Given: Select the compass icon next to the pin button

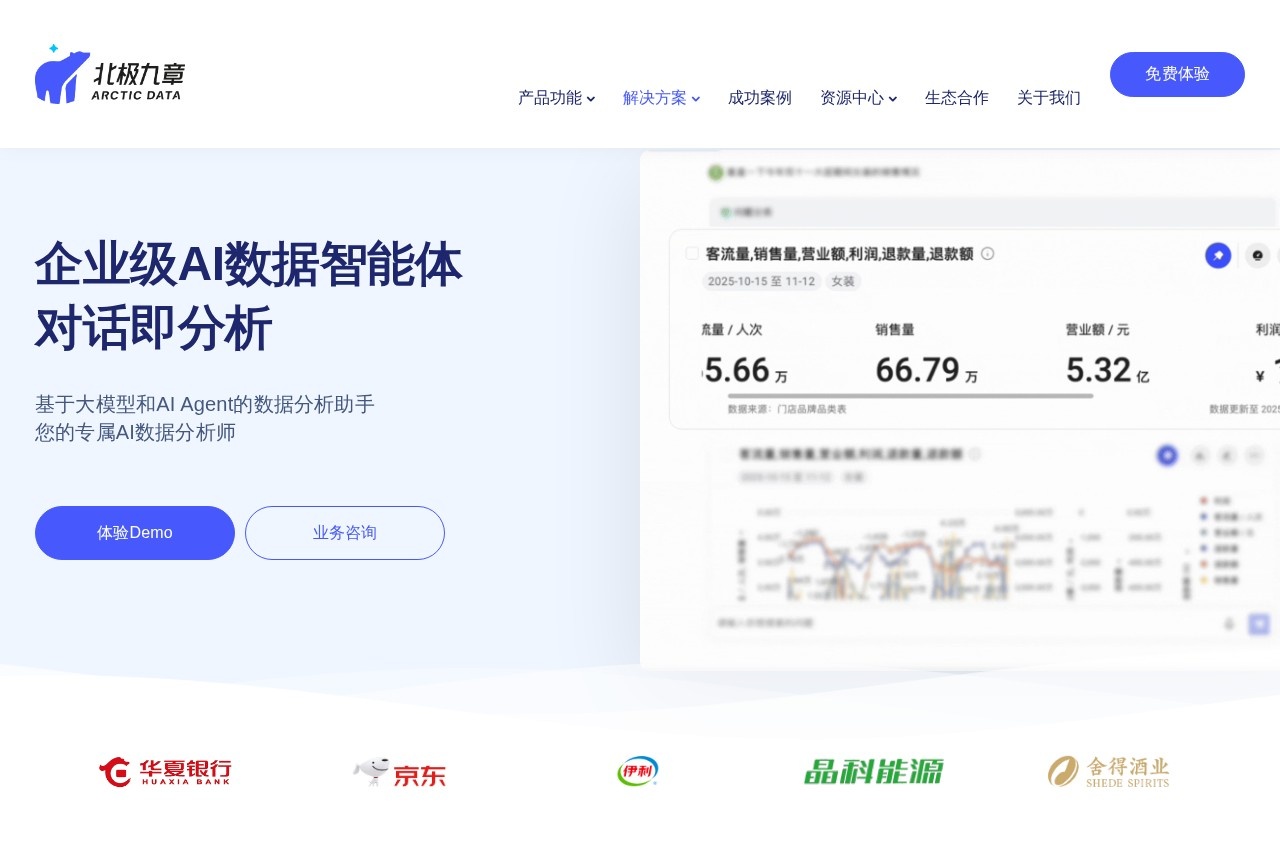Looking at the screenshot, I should [x=1257, y=255].
